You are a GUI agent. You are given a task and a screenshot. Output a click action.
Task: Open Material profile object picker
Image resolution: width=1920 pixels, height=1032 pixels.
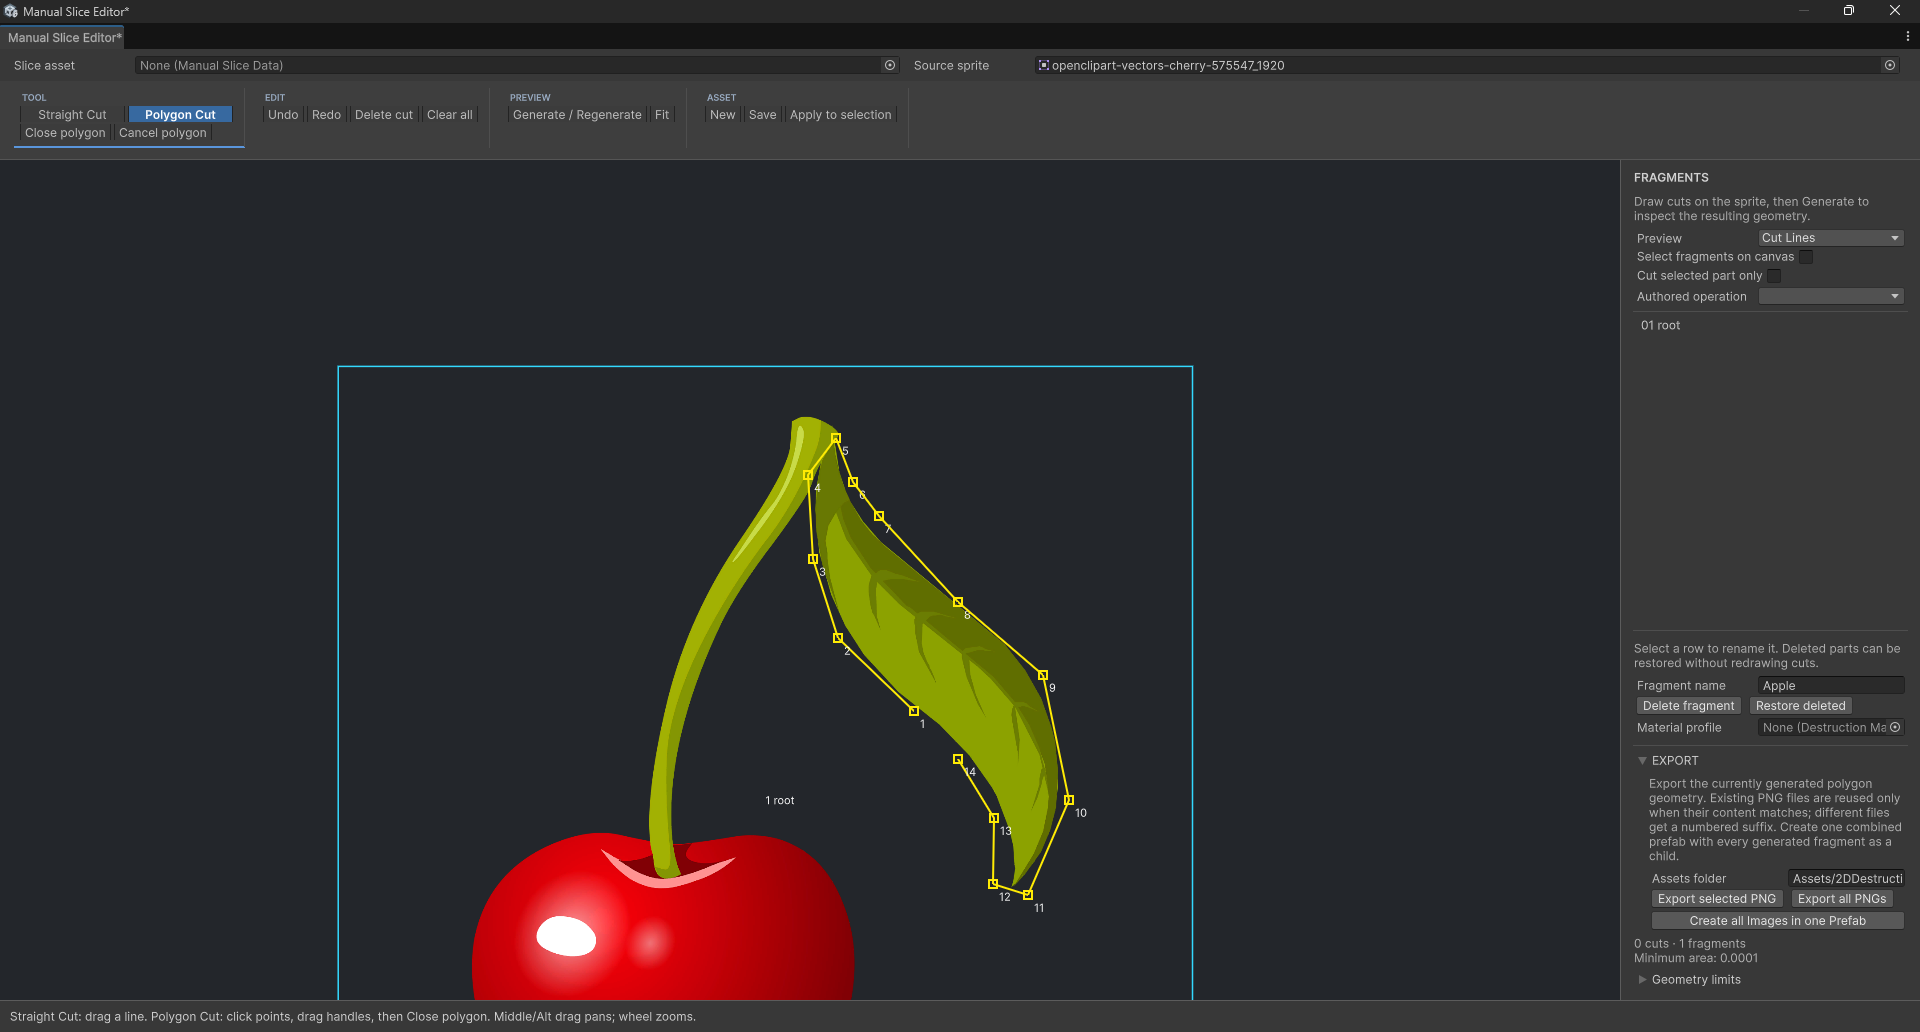(x=1895, y=727)
